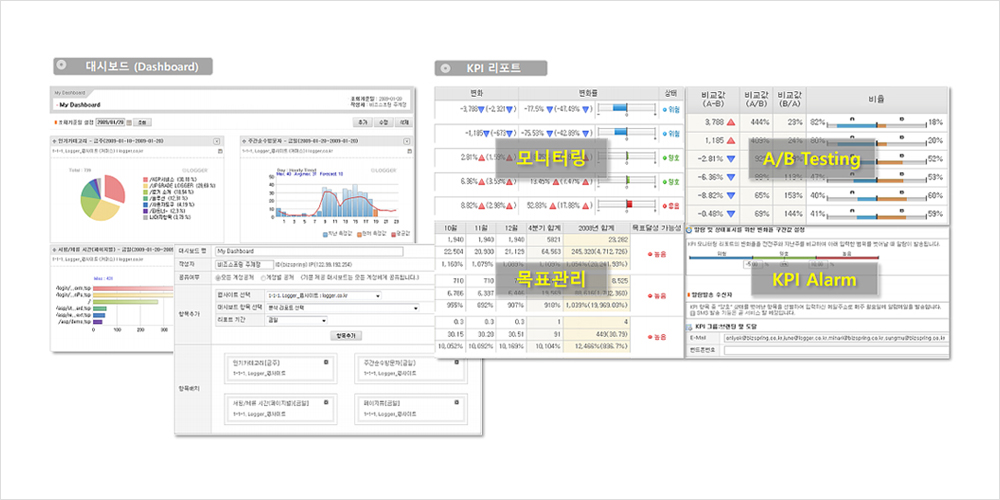Click bullet icon beside 대시보드 (Dashboard) heading
The width and height of the screenshot is (1000, 500).
62,65
